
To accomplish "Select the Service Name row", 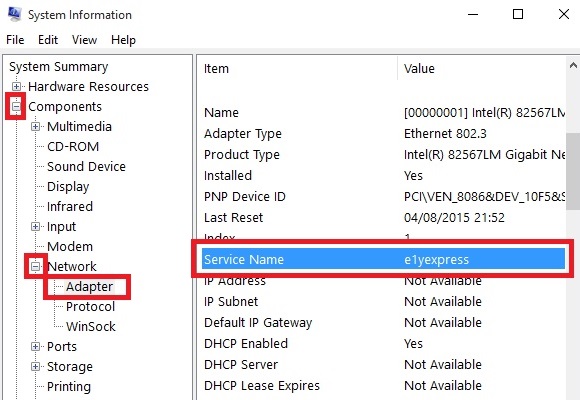I will pos(383,259).
